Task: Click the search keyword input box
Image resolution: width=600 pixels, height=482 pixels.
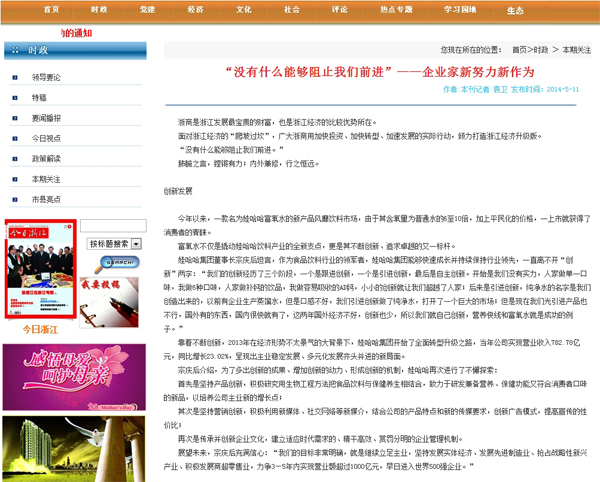Action: click(112, 226)
